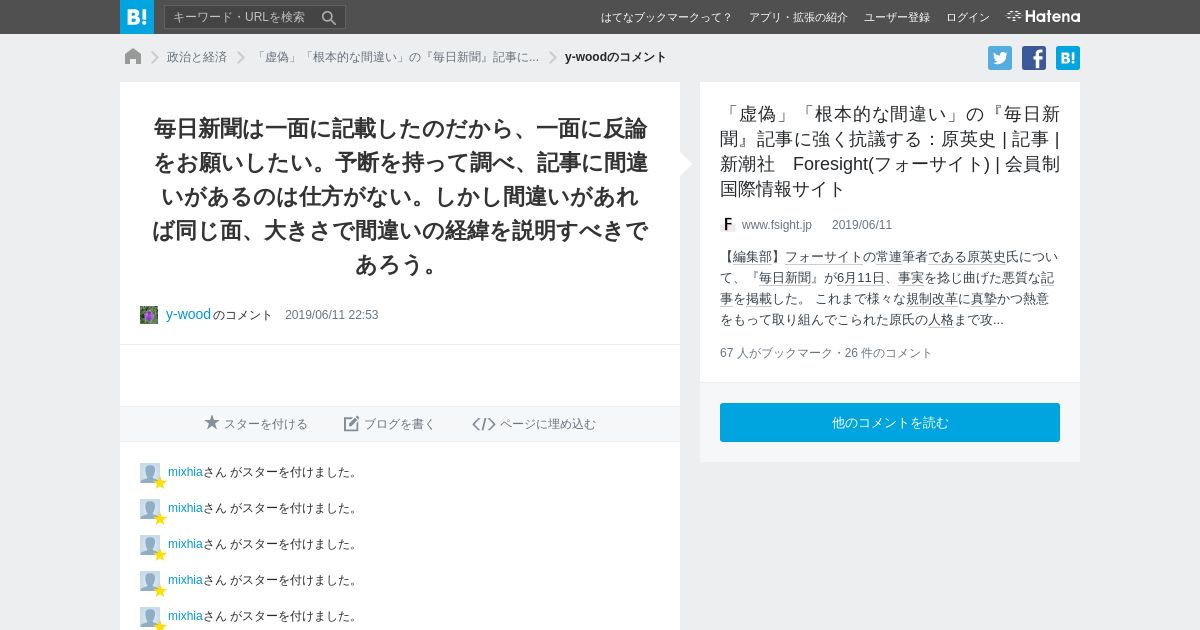
Task: Open アプリ・拡張の紹介 link
Action: 798,17
